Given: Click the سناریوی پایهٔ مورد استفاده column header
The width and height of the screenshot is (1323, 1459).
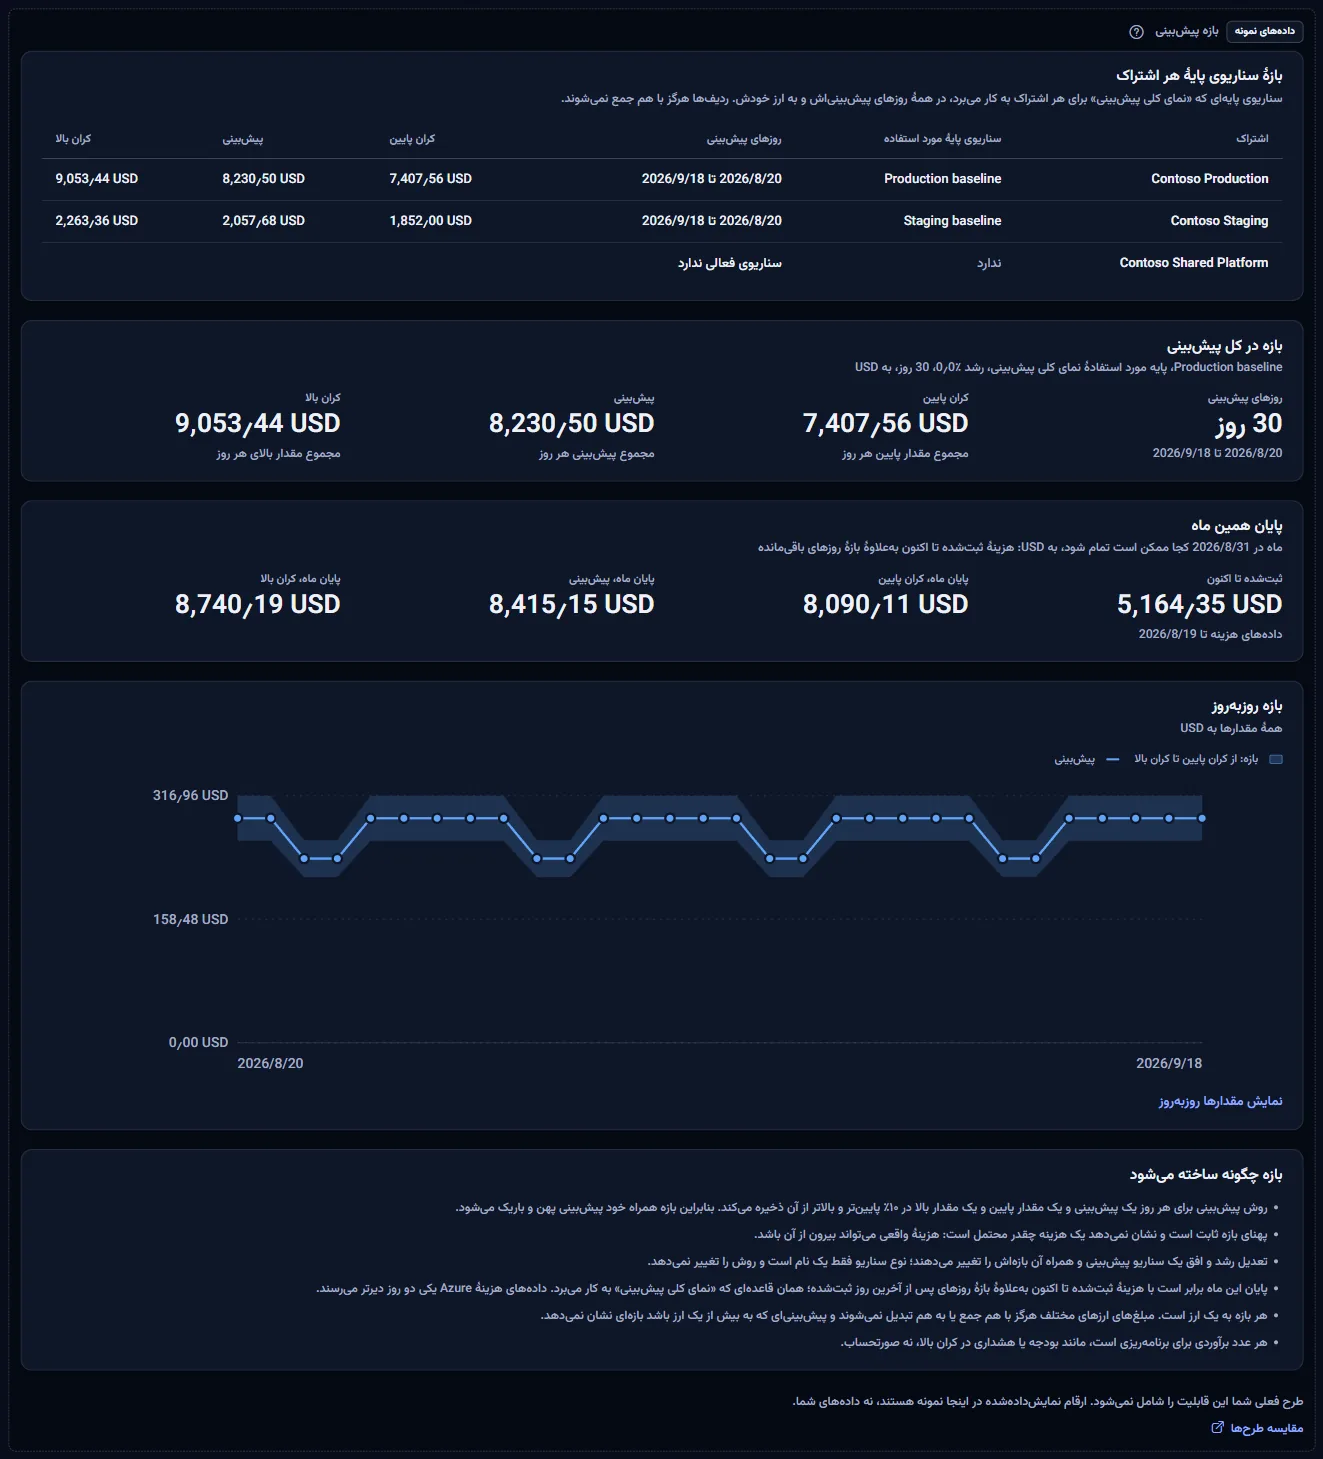Looking at the screenshot, I should click(942, 139).
